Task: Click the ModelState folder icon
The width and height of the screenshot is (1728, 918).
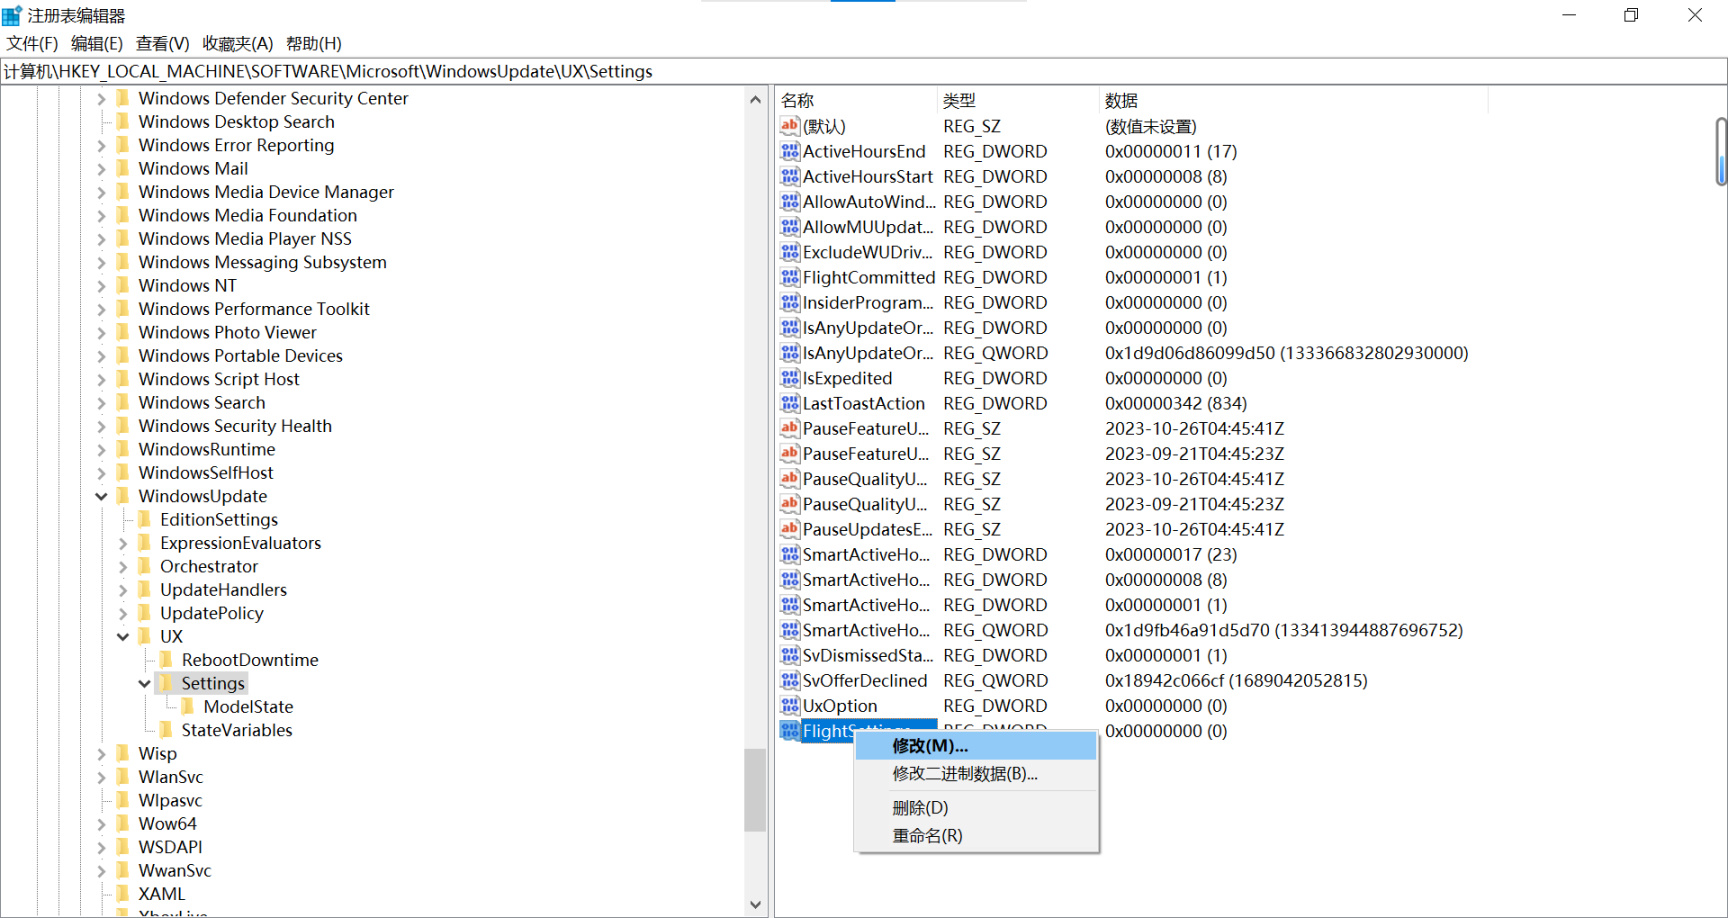Action: pos(189,706)
